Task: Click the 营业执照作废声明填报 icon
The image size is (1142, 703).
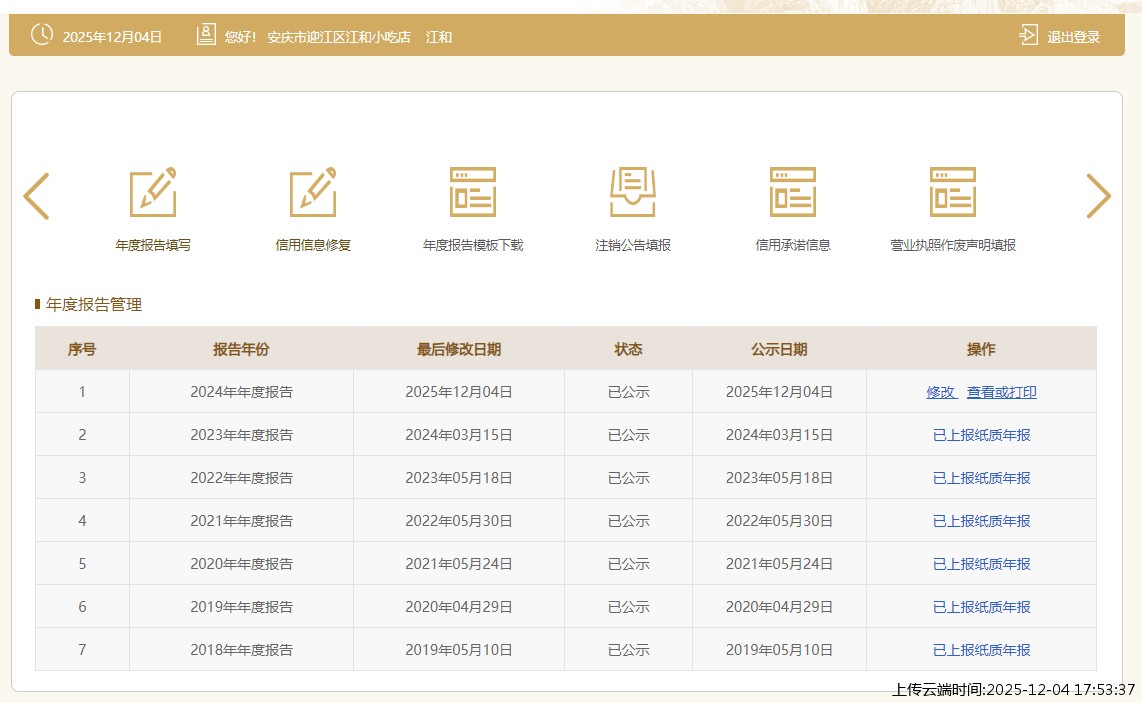Action: coord(953,193)
